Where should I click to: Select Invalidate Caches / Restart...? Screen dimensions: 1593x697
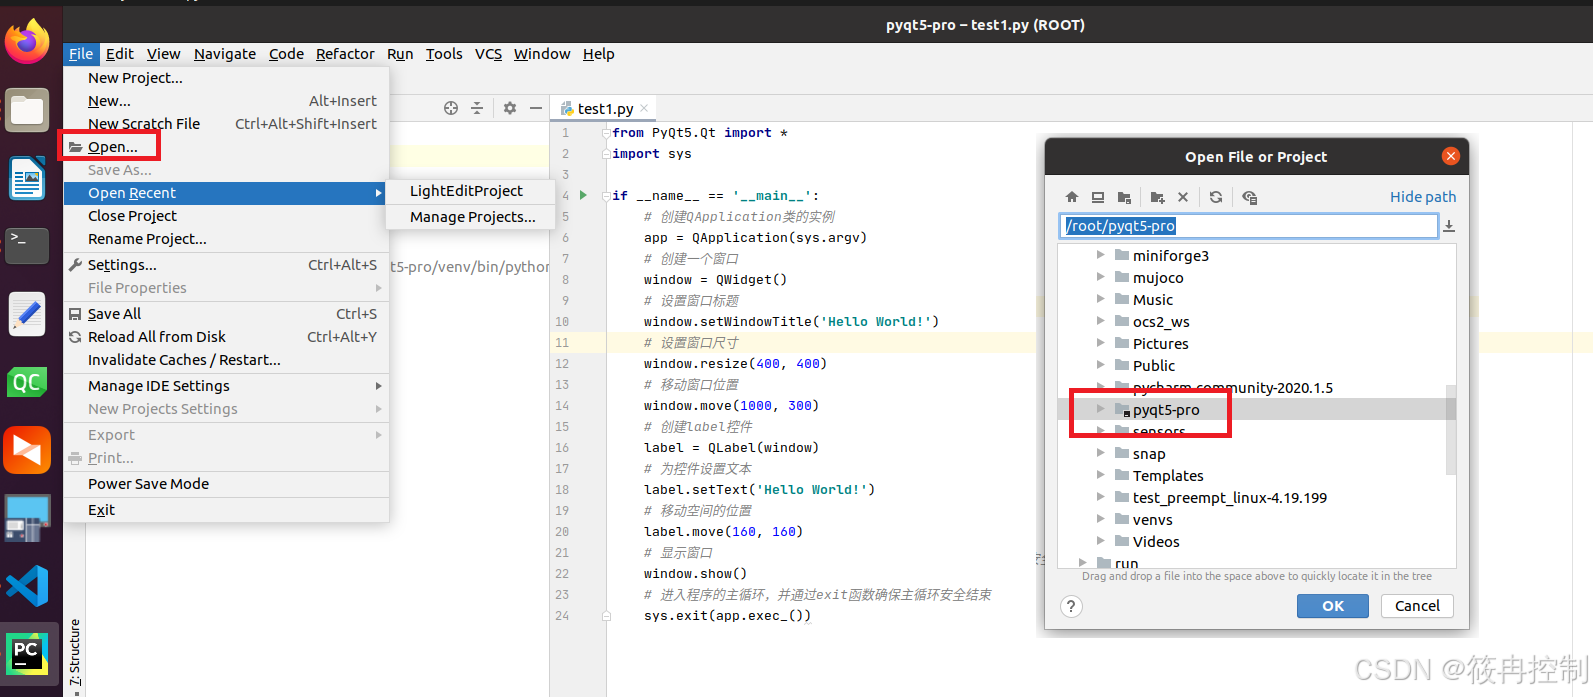226,360
